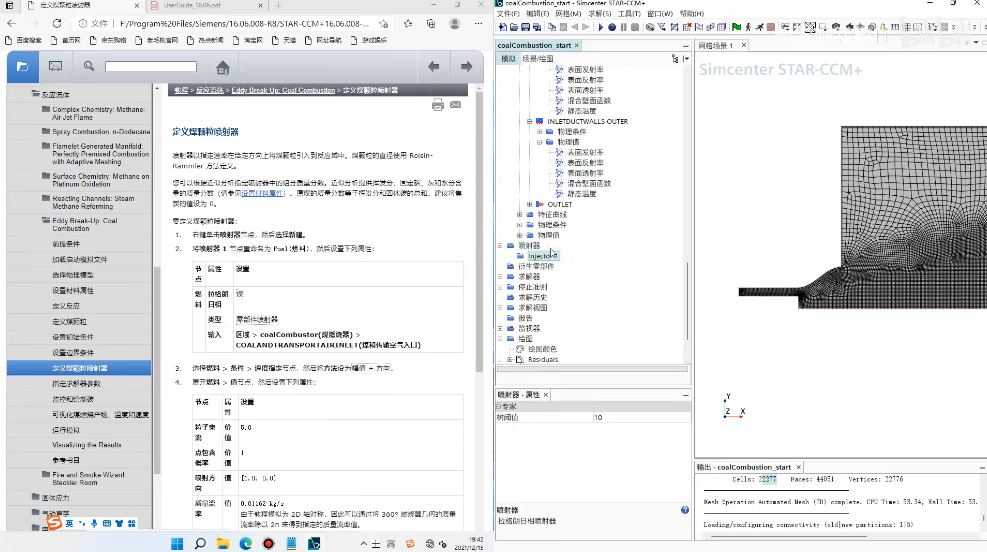987x552 pixels.
Task: Click the help viewer back arrow
Action: click(434, 67)
